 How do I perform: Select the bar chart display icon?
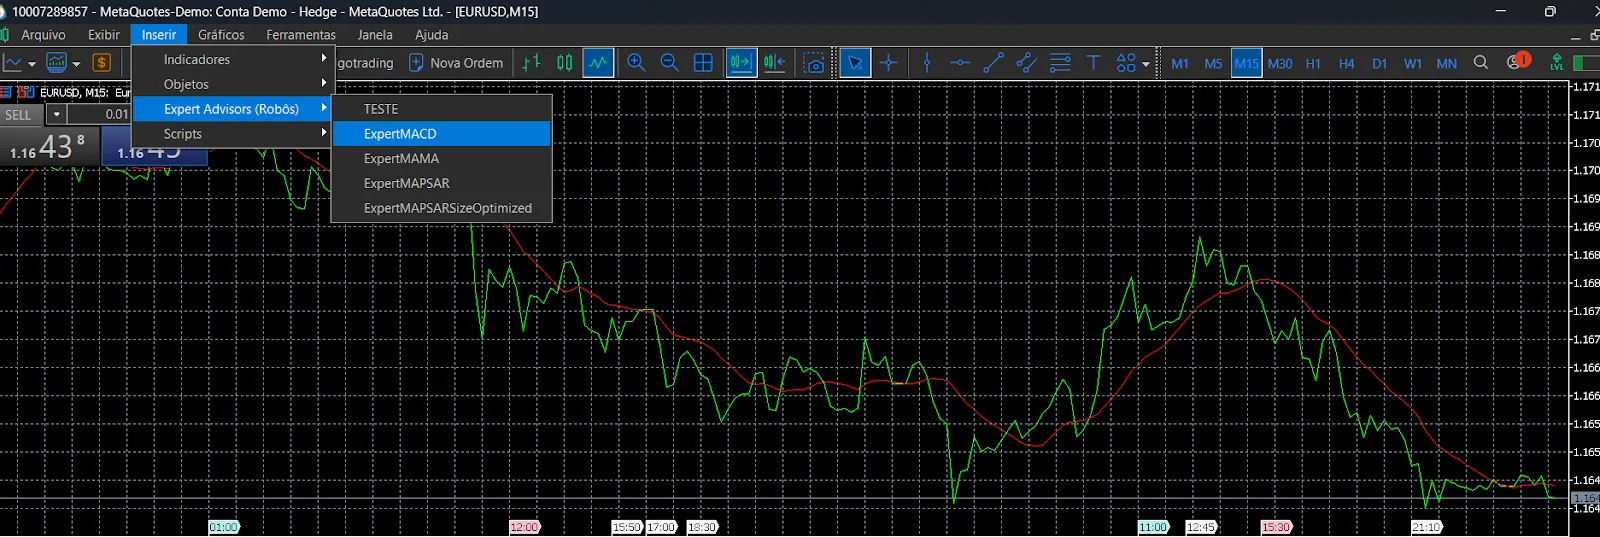pyautogui.click(x=531, y=63)
